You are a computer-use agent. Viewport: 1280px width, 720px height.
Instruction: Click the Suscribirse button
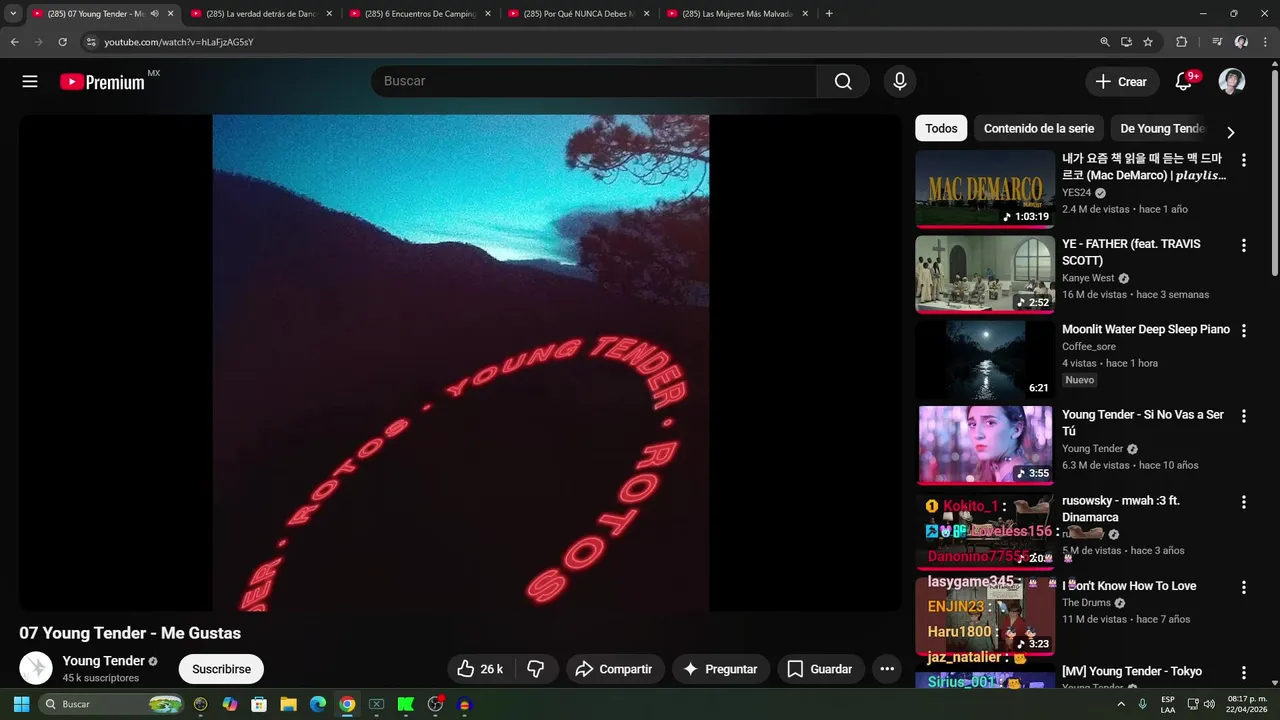tap(221, 669)
